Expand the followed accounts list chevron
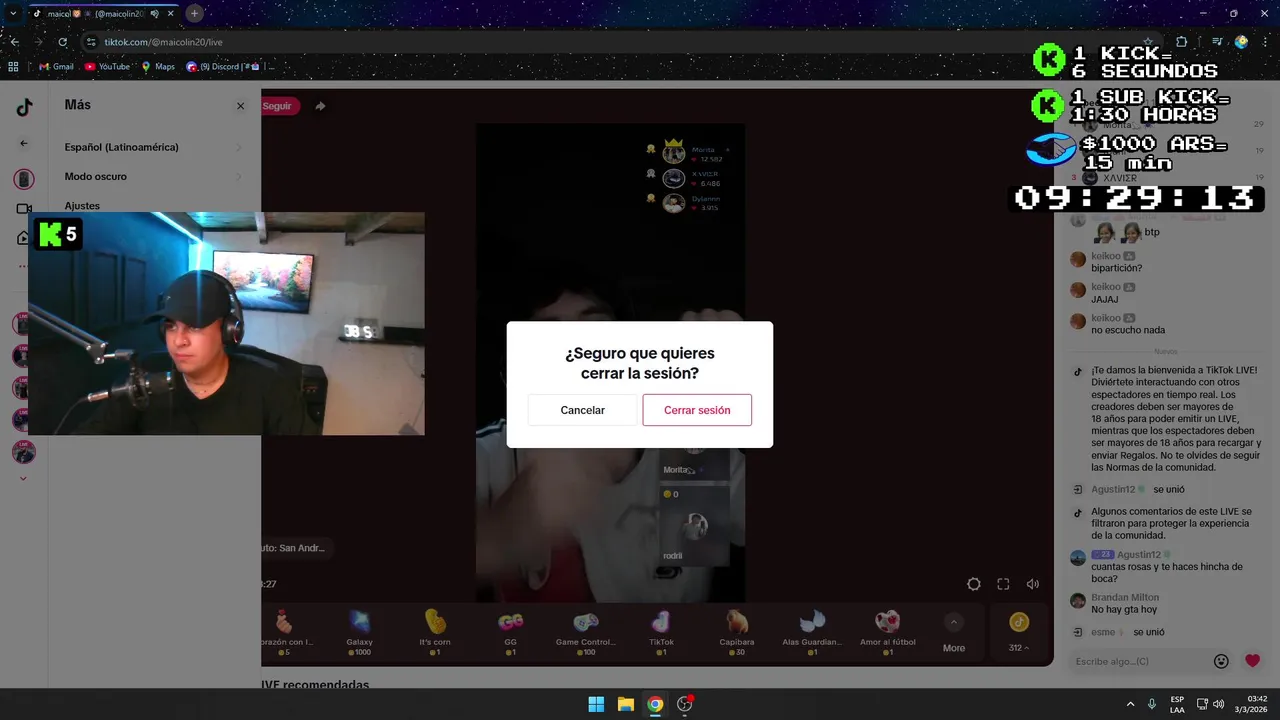Viewport: 1280px width, 720px height. pyautogui.click(x=24, y=478)
